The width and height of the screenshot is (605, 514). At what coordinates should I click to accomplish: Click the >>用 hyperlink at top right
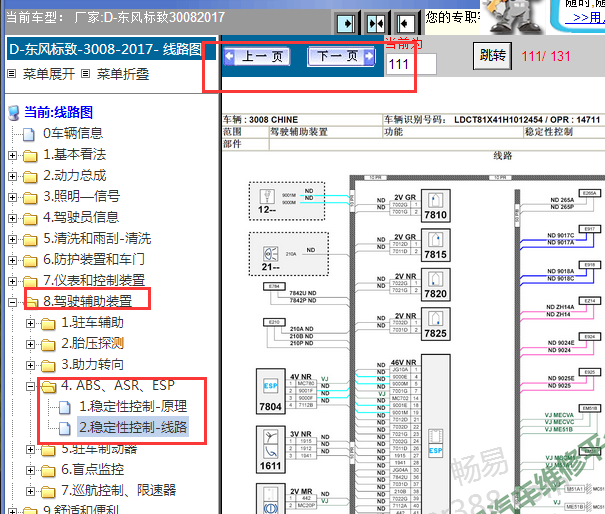(585, 18)
